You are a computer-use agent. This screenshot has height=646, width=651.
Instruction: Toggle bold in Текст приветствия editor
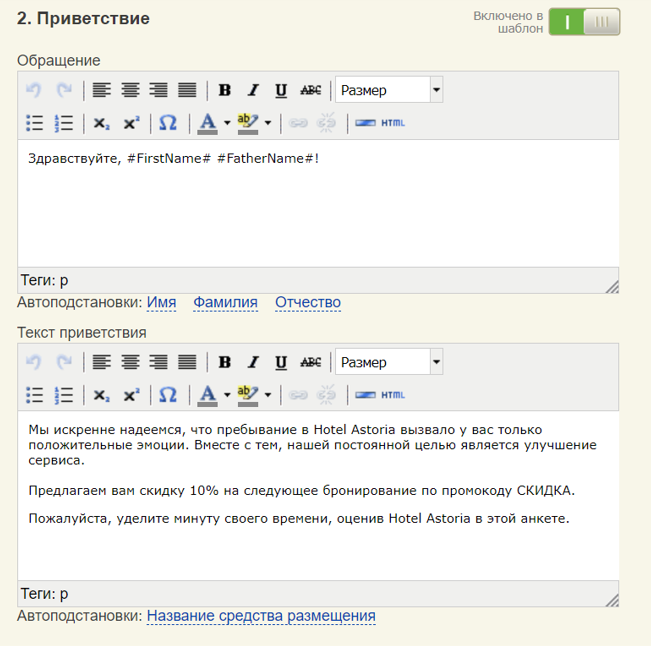tap(225, 362)
